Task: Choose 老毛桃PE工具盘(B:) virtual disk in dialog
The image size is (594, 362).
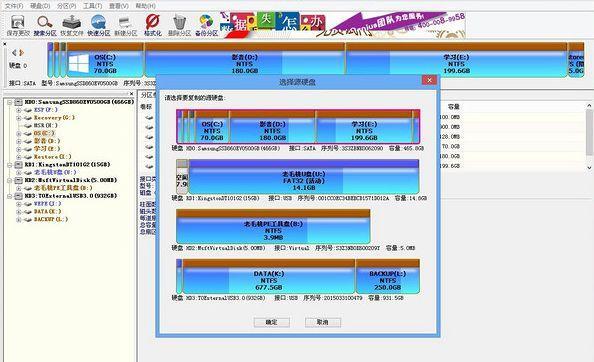Action: (273, 226)
